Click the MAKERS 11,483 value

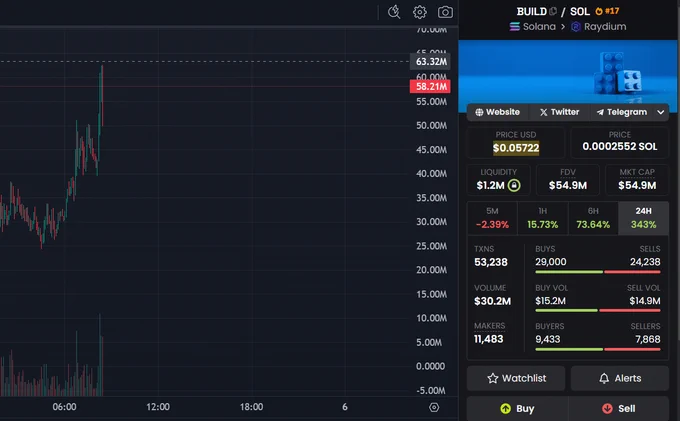489,339
